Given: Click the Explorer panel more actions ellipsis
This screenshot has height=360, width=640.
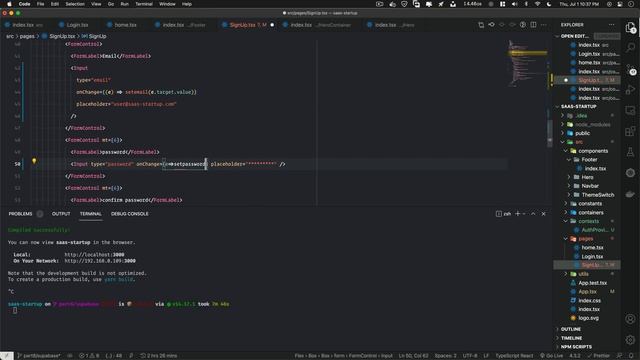Looking at the screenshot, I should [x=611, y=25].
